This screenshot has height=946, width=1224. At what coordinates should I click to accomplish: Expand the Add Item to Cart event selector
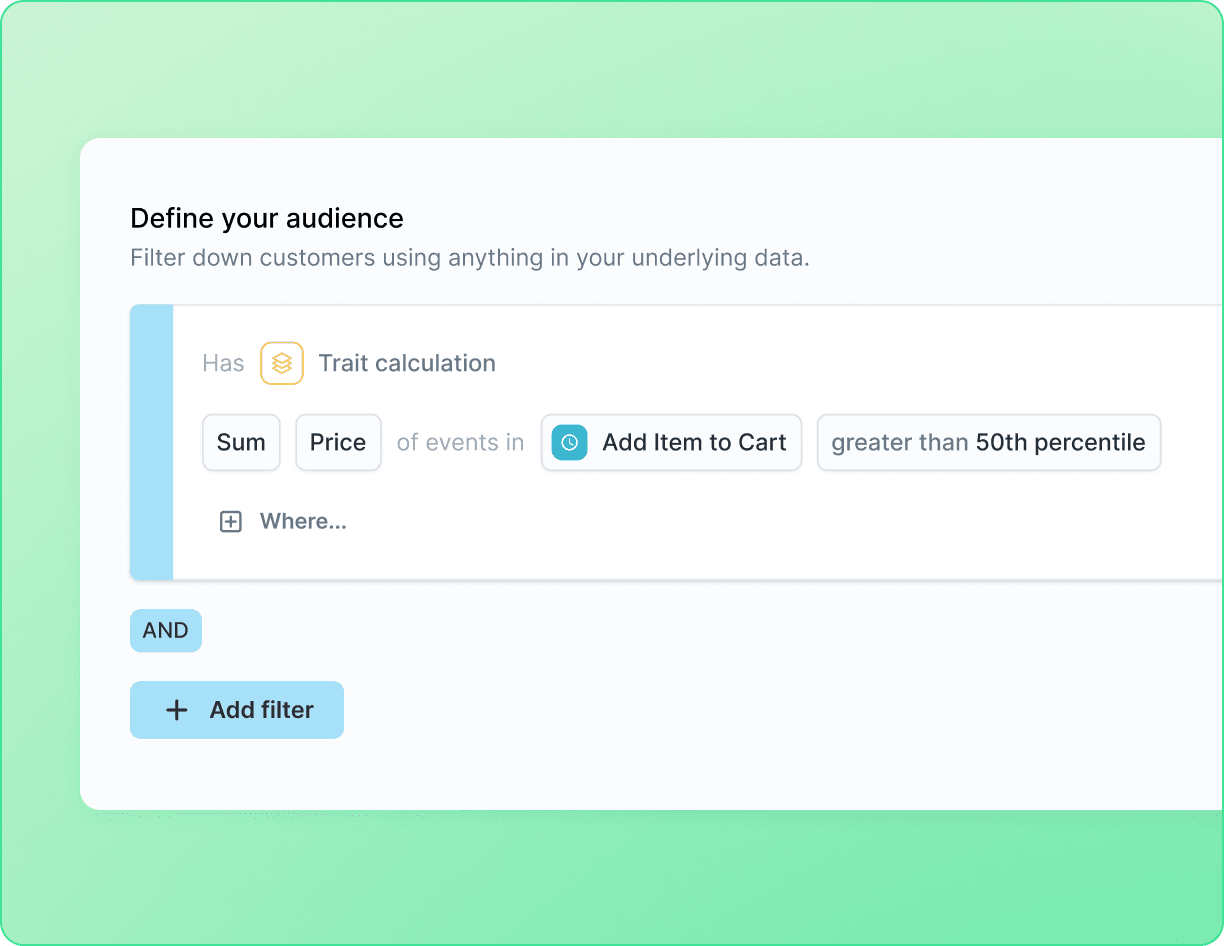694,442
